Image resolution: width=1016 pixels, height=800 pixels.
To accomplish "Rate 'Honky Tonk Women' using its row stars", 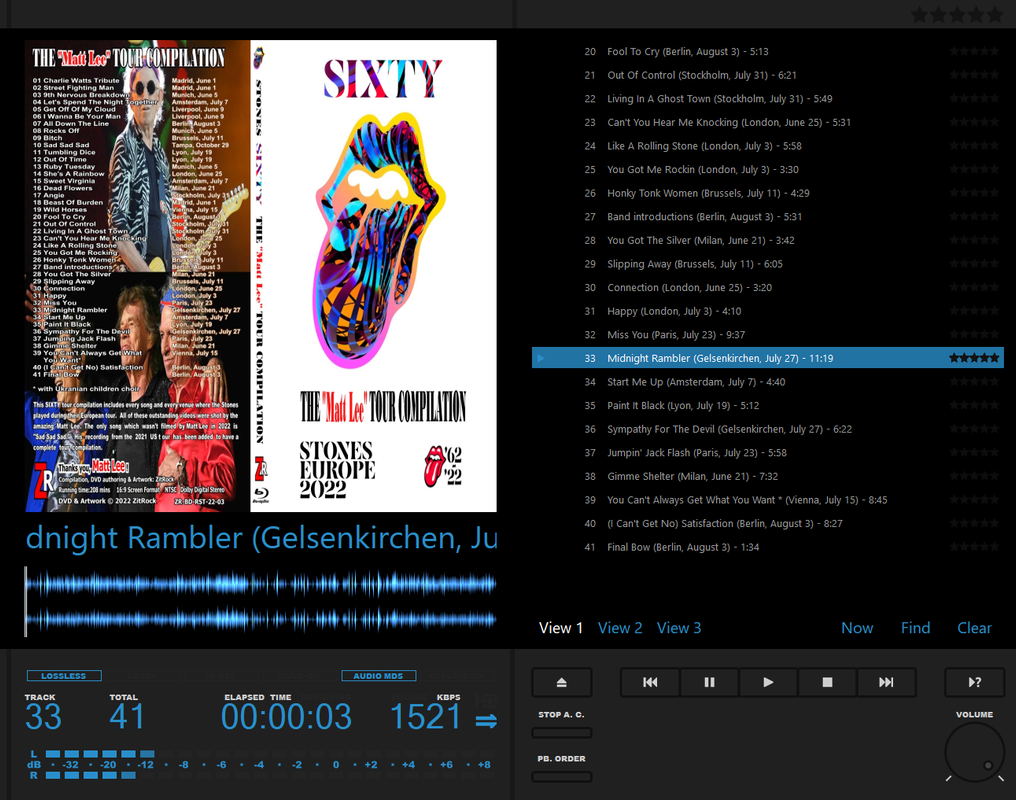I will 974,193.
